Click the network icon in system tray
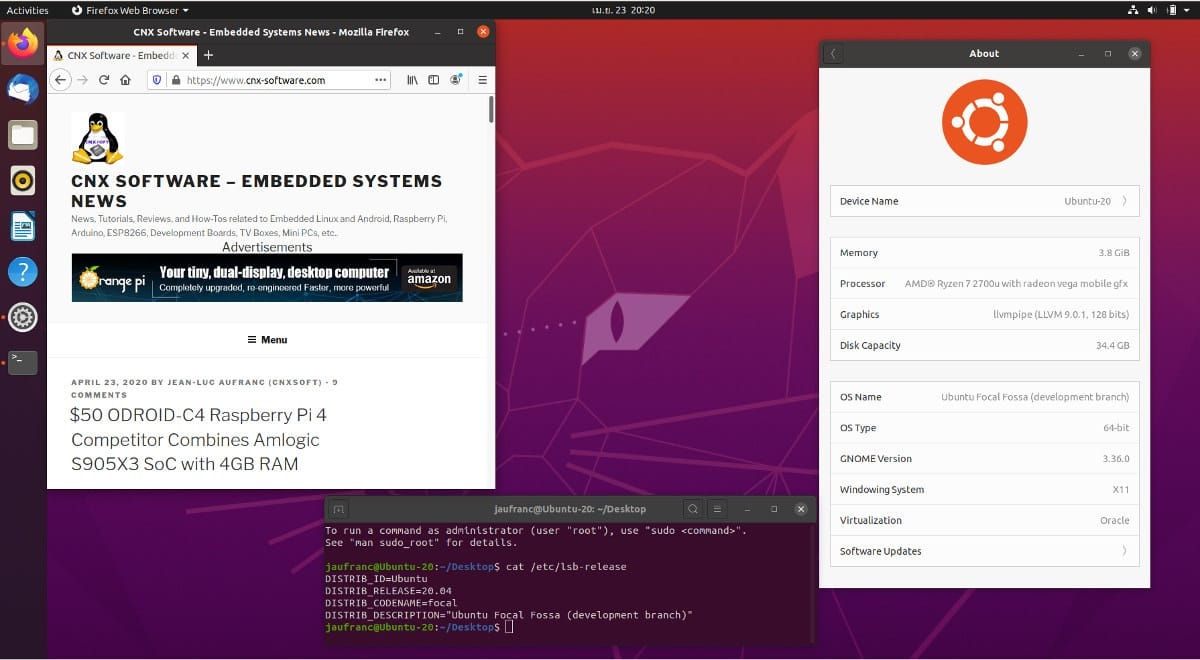The height and width of the screenshot is (660, 1200). click(x=1132, y=10)
